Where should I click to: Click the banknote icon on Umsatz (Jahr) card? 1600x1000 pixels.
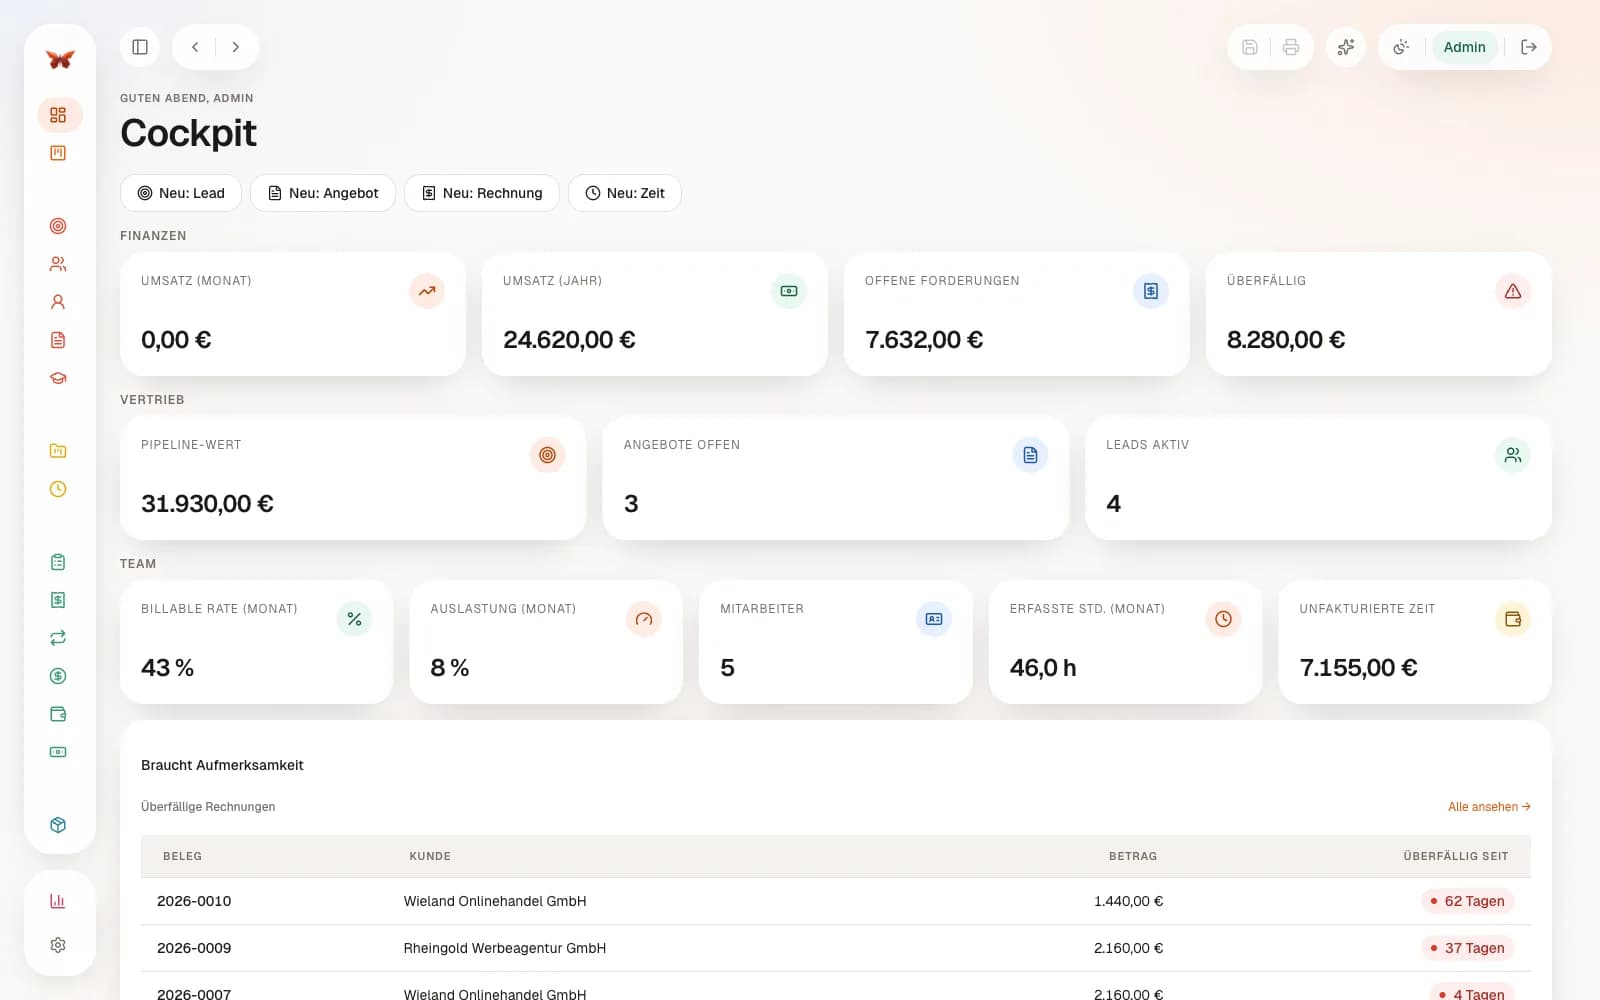(789, 291)
